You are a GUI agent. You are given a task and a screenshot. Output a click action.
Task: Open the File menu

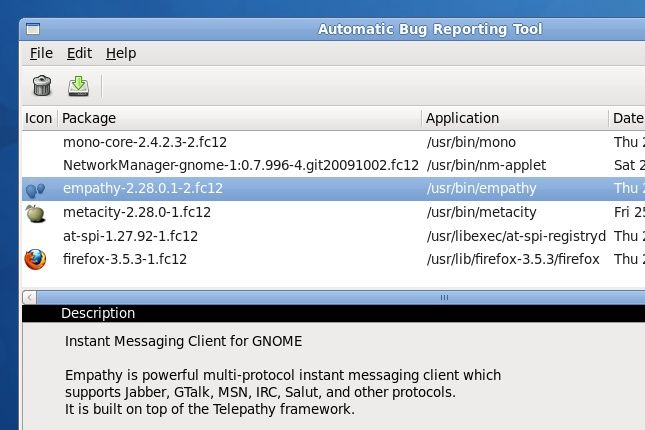coord(41,53)
